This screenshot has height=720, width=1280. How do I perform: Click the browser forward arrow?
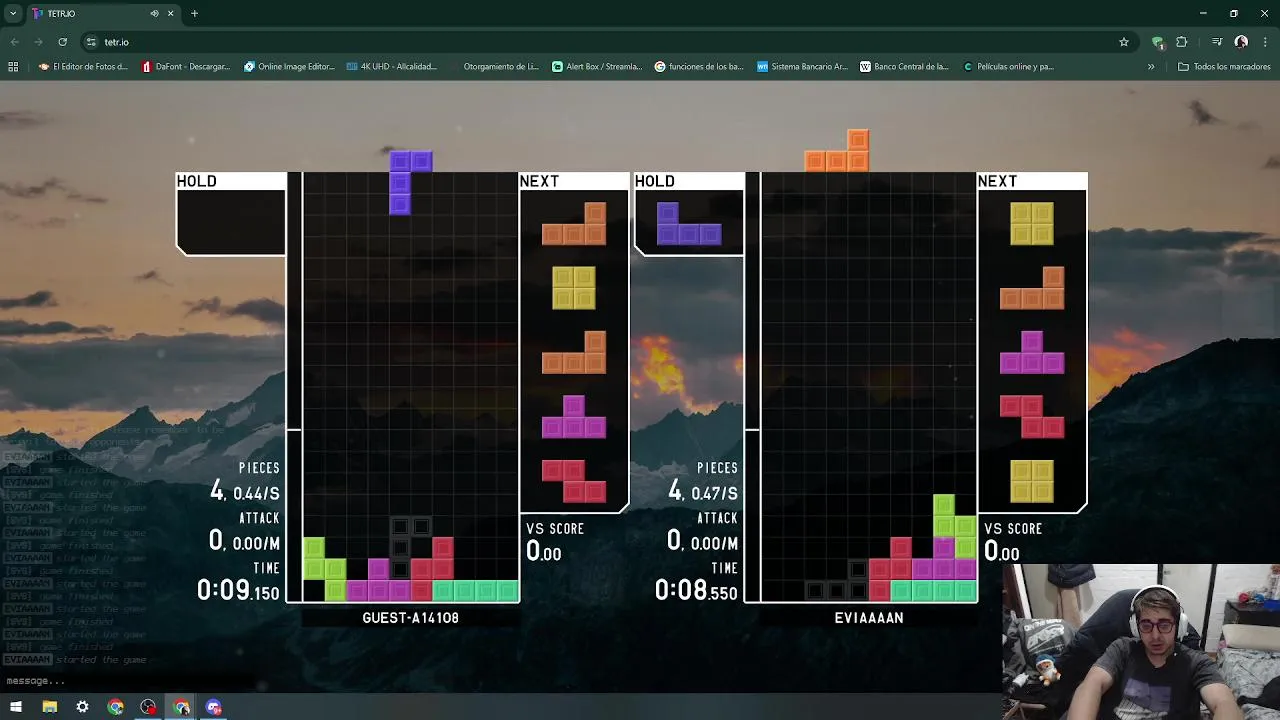38,42
